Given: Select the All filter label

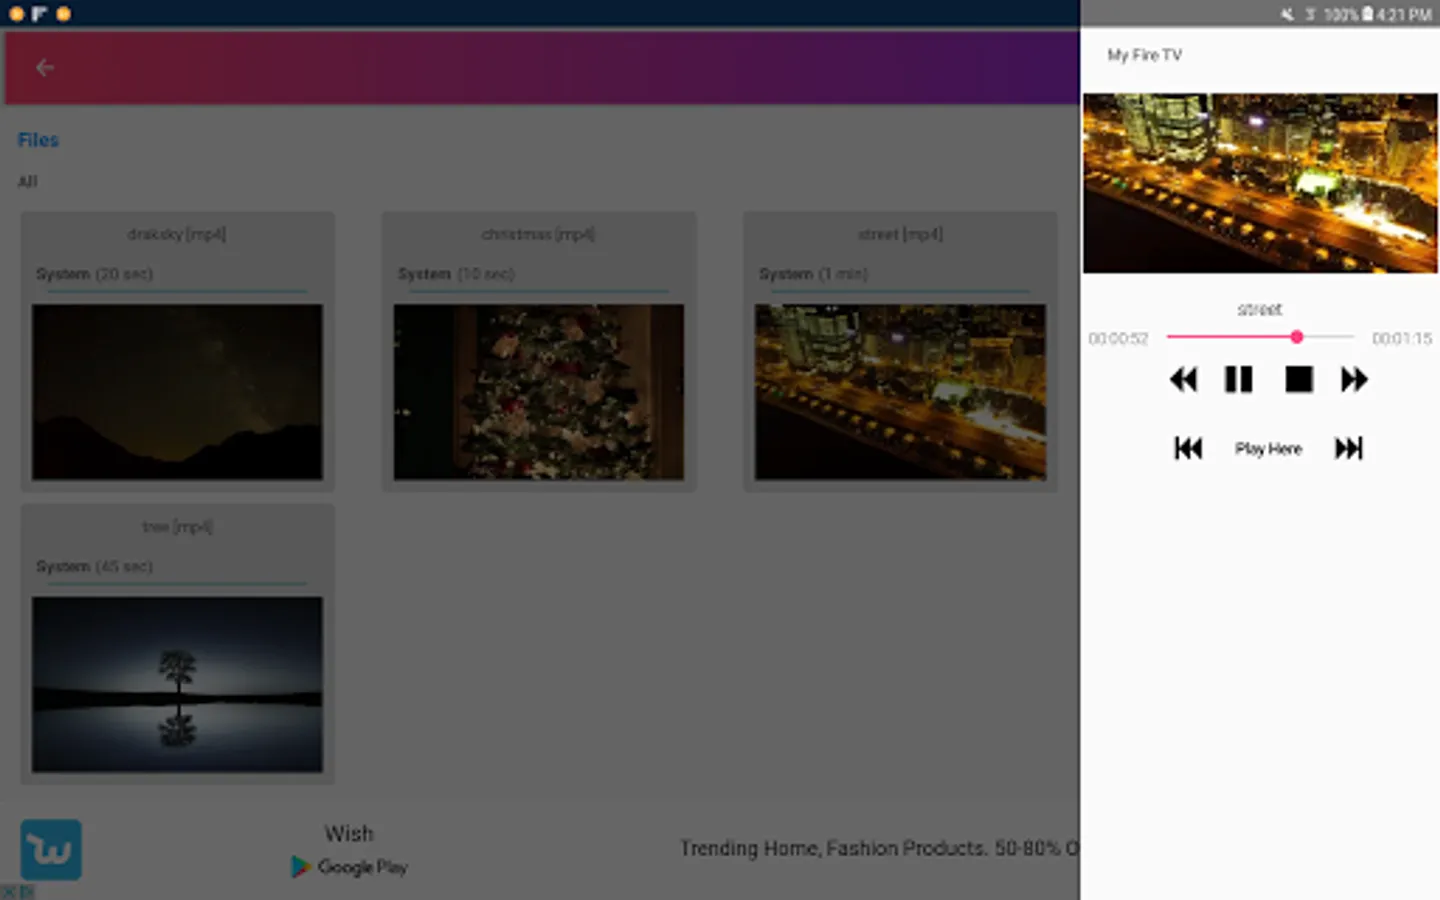Looking at the screenshot, I should tap(27, 181).
